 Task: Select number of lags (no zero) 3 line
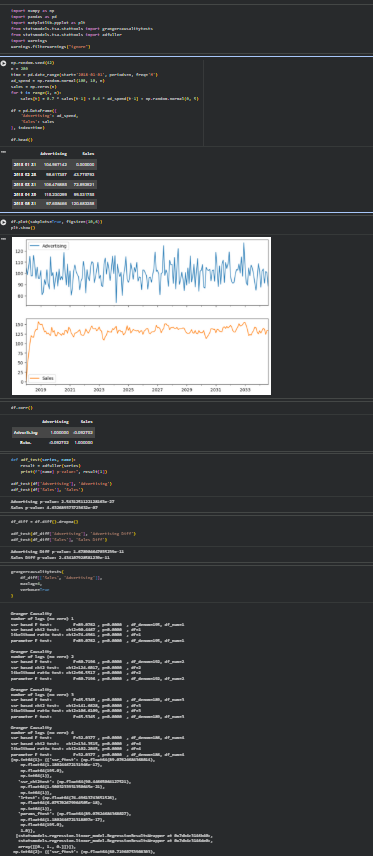click(x=42, y=696)
